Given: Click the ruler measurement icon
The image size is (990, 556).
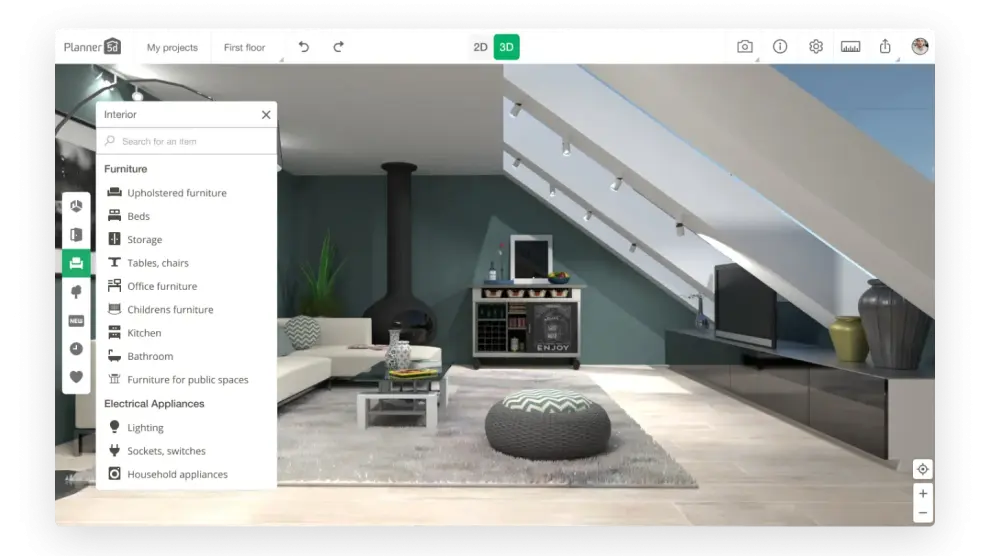Looking at the screenshot, I should [850, 47].
